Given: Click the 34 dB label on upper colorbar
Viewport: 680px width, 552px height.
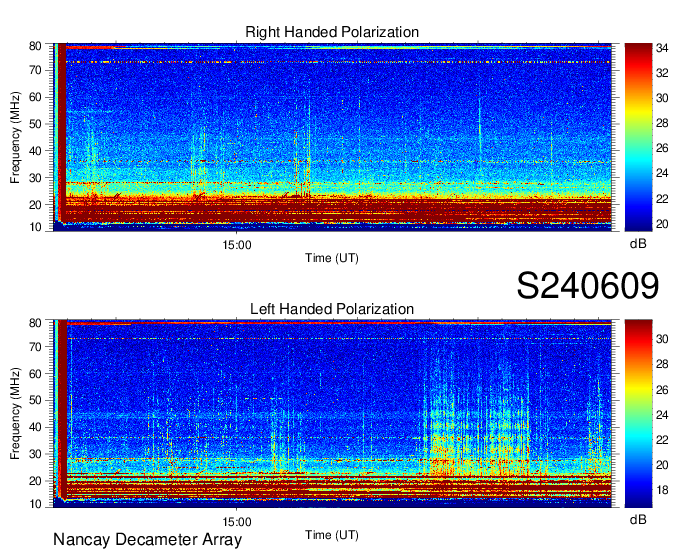Looking at the screenshot, I should click(x=662, y=48).
